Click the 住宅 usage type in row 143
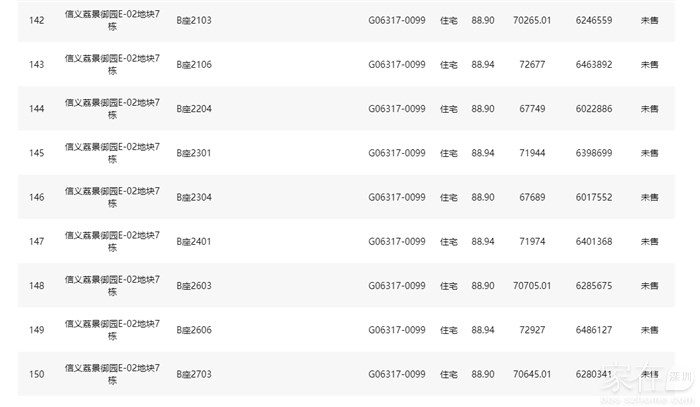Image resolution: width=700 pixels, height=407 pixels. pos(449,65)
